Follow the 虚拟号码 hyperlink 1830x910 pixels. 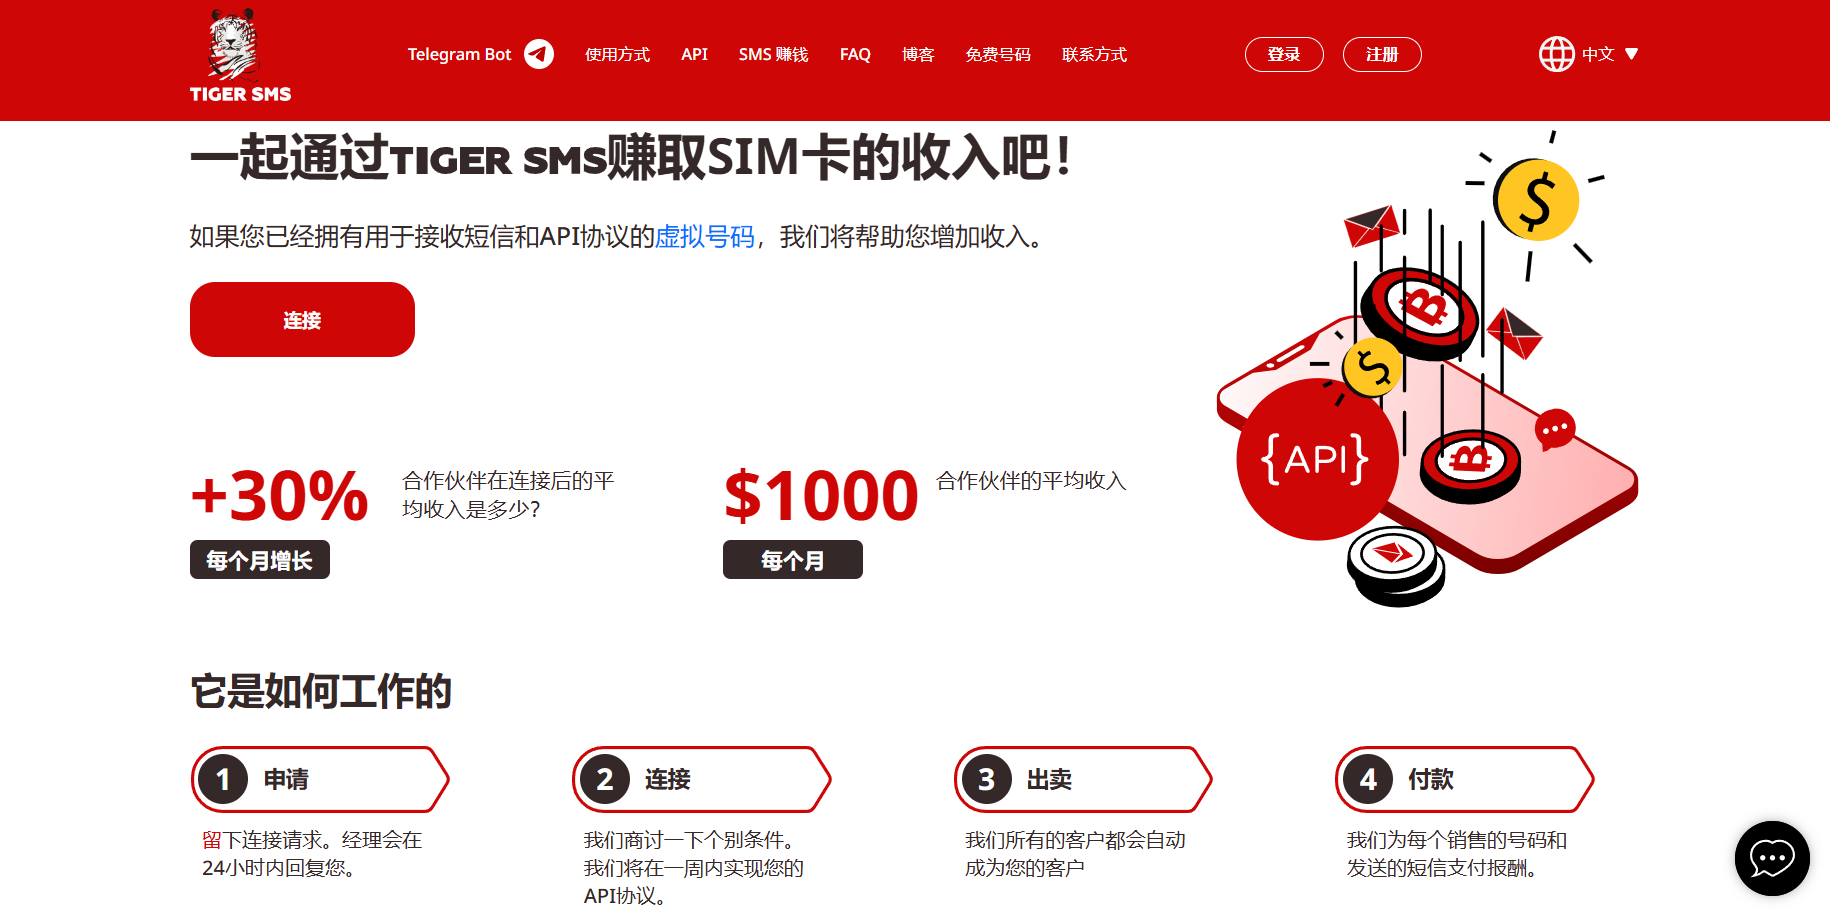click(704, 237)
